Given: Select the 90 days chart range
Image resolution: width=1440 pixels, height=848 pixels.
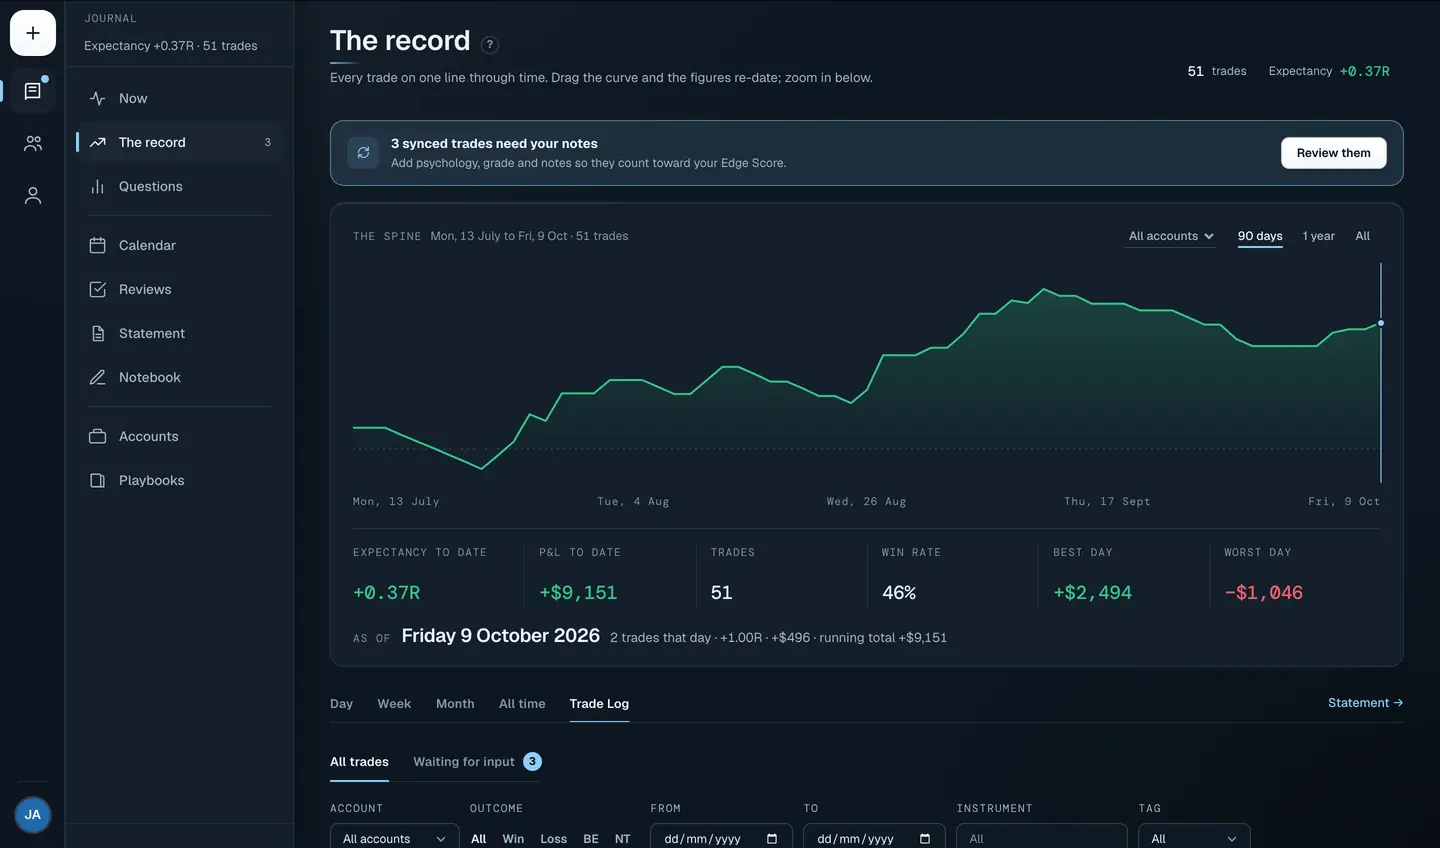Looking at the screenshot, I should (1260, 236).
